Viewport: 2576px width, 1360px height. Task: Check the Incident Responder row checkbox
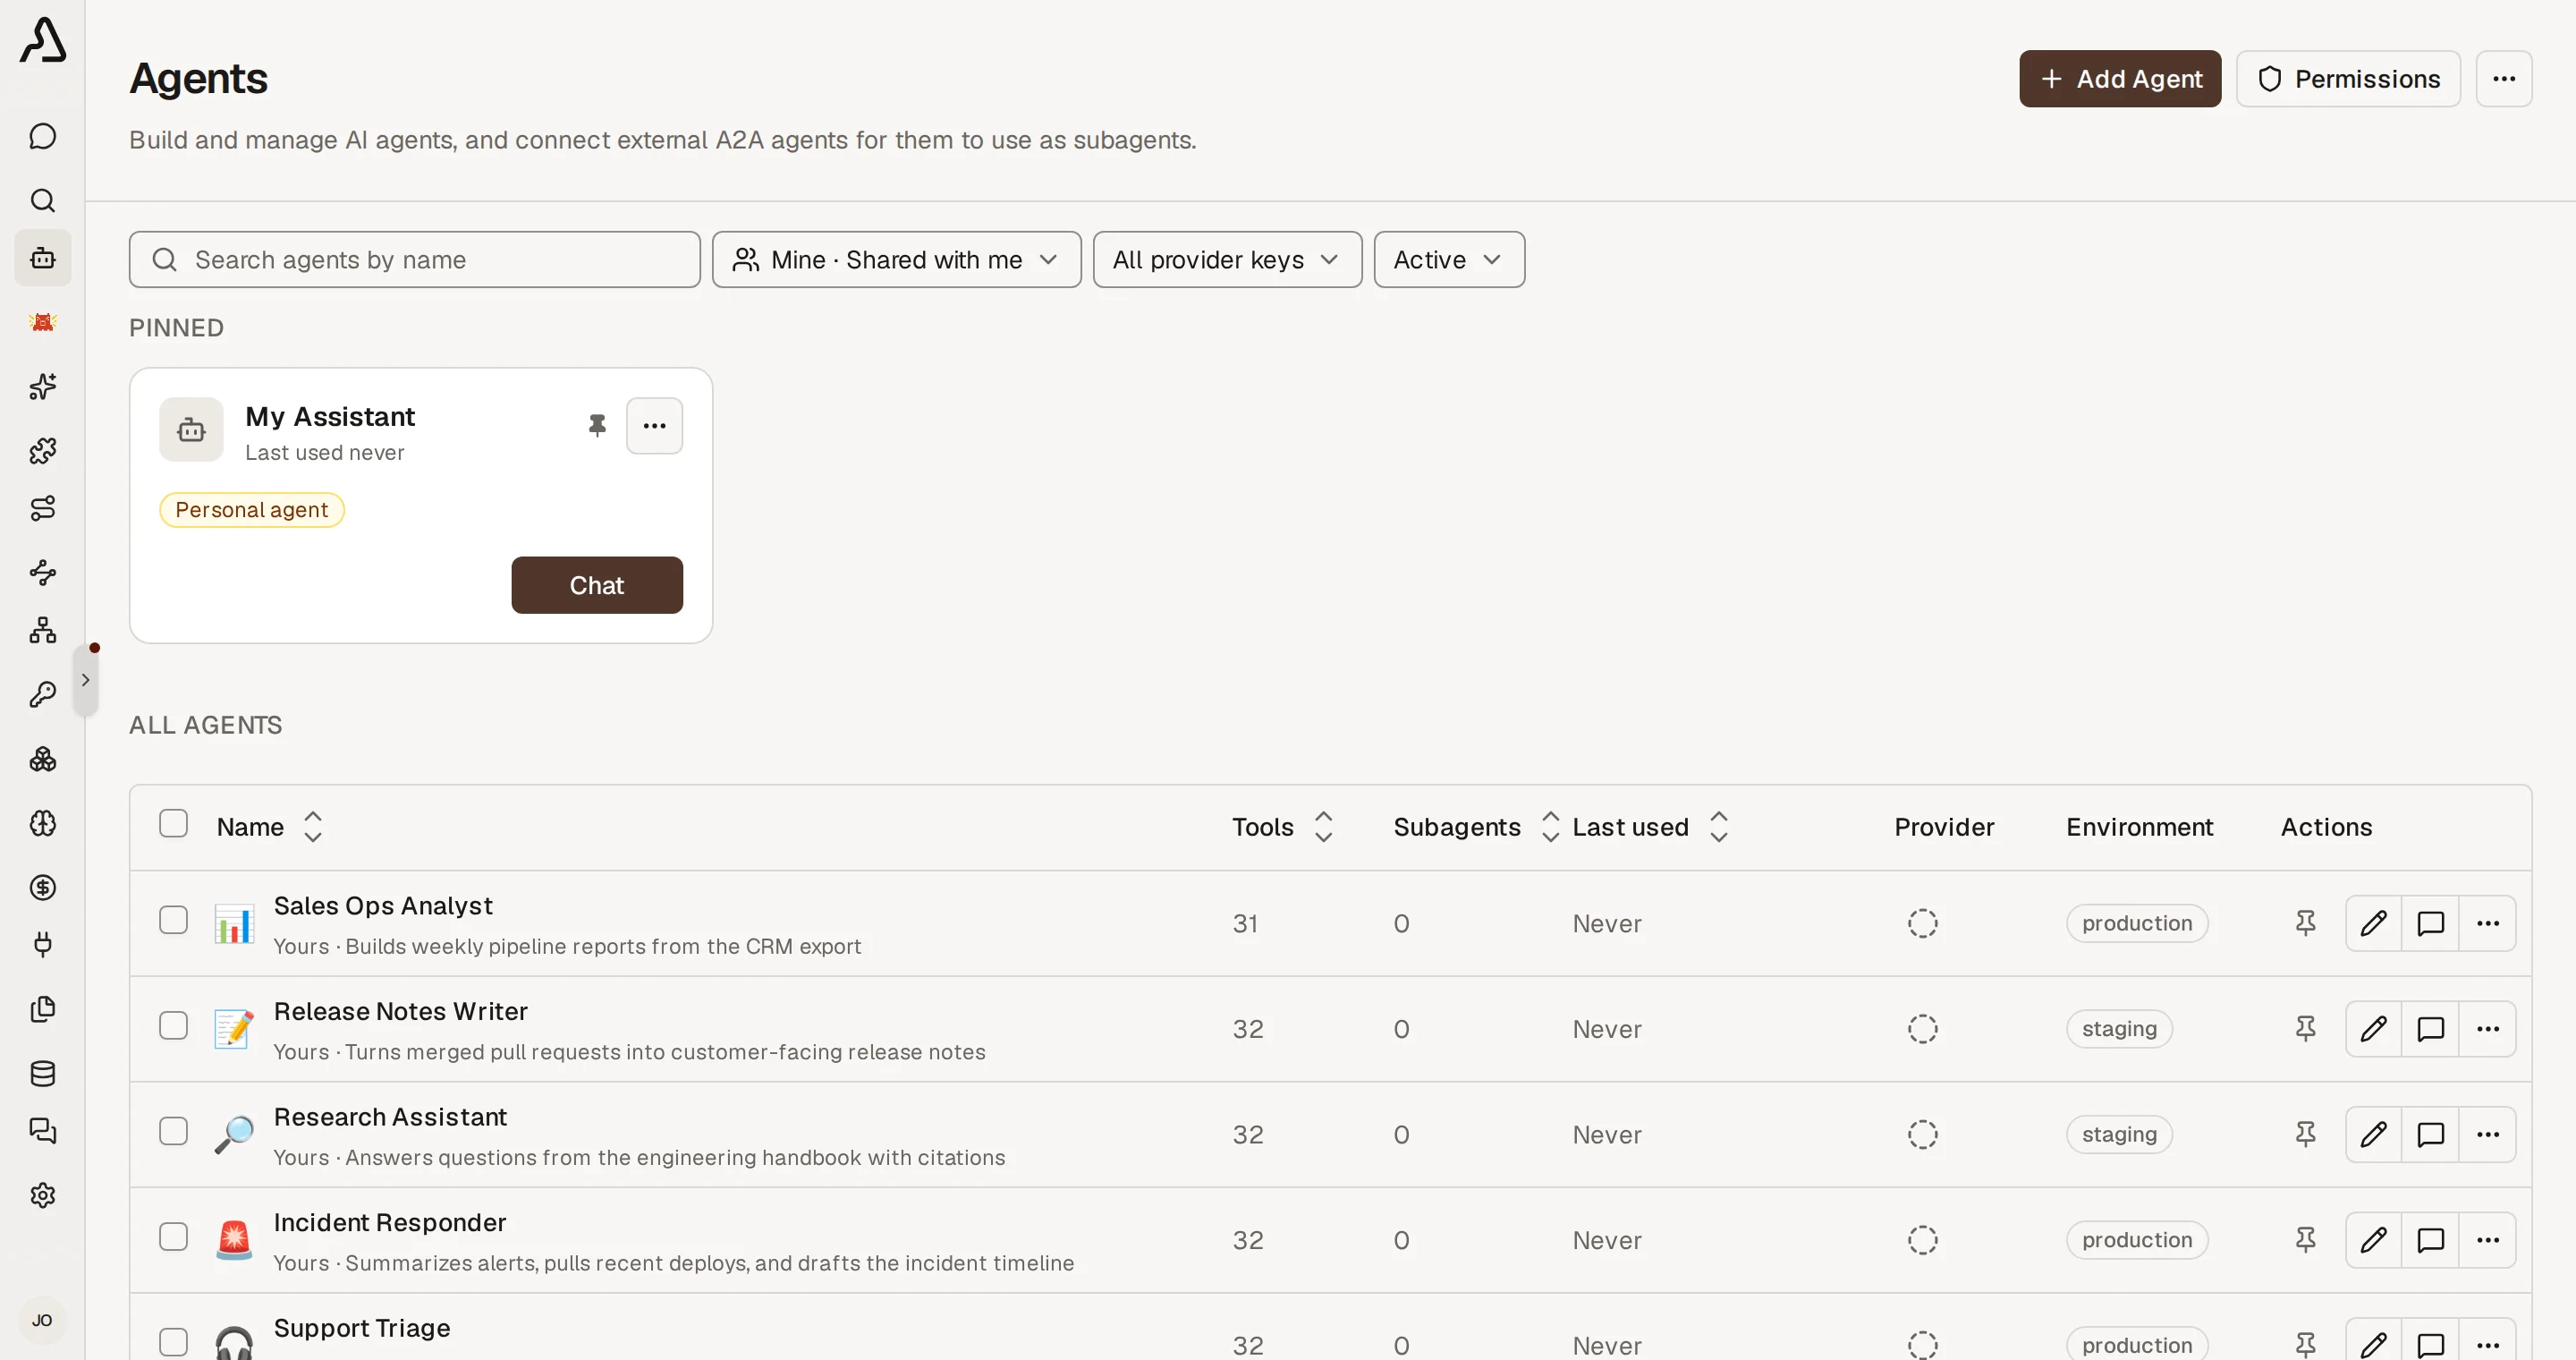[173, 1237]
